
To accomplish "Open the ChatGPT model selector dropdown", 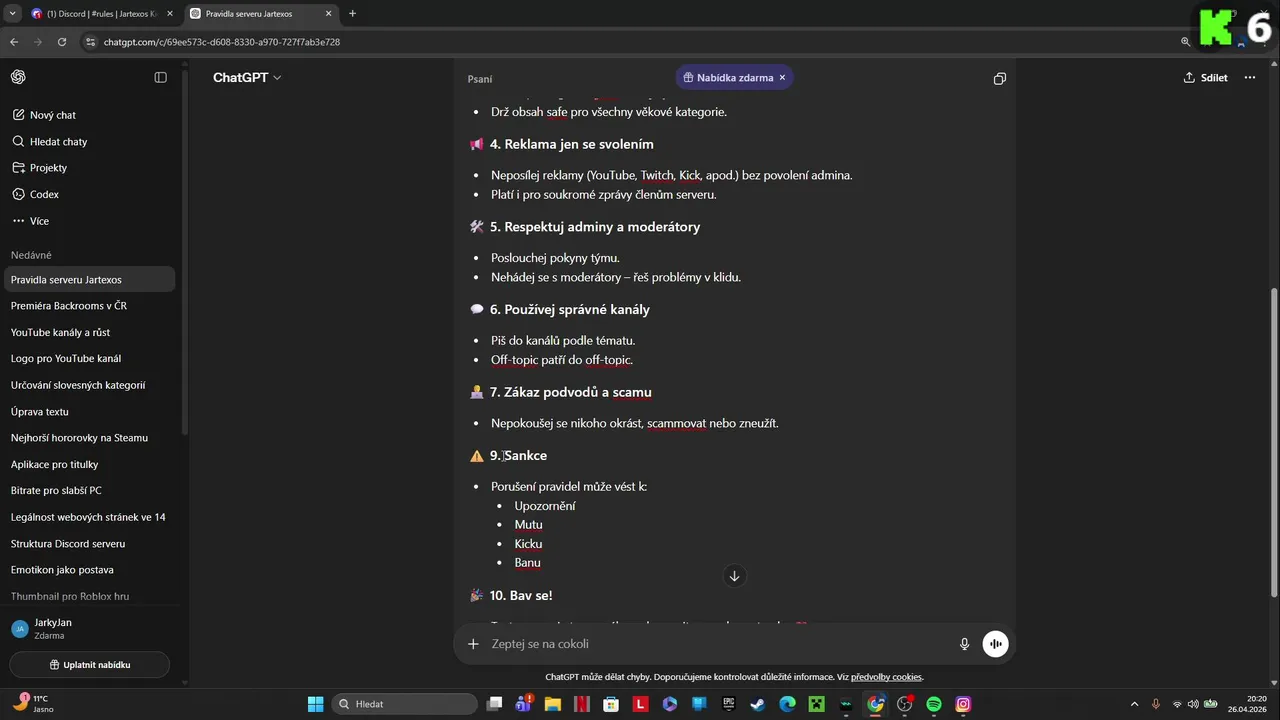I will [x=247, y=77].
